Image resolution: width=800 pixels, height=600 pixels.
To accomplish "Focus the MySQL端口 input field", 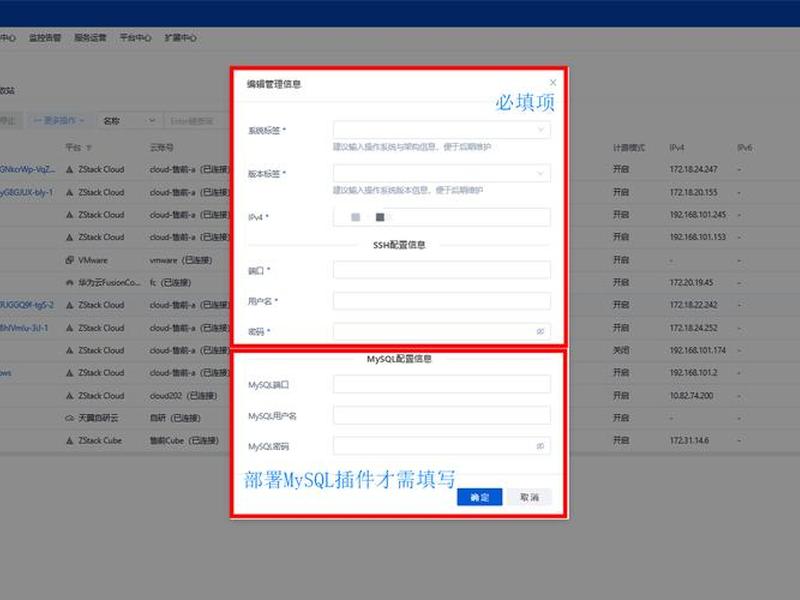I will [x=441, y=384].
